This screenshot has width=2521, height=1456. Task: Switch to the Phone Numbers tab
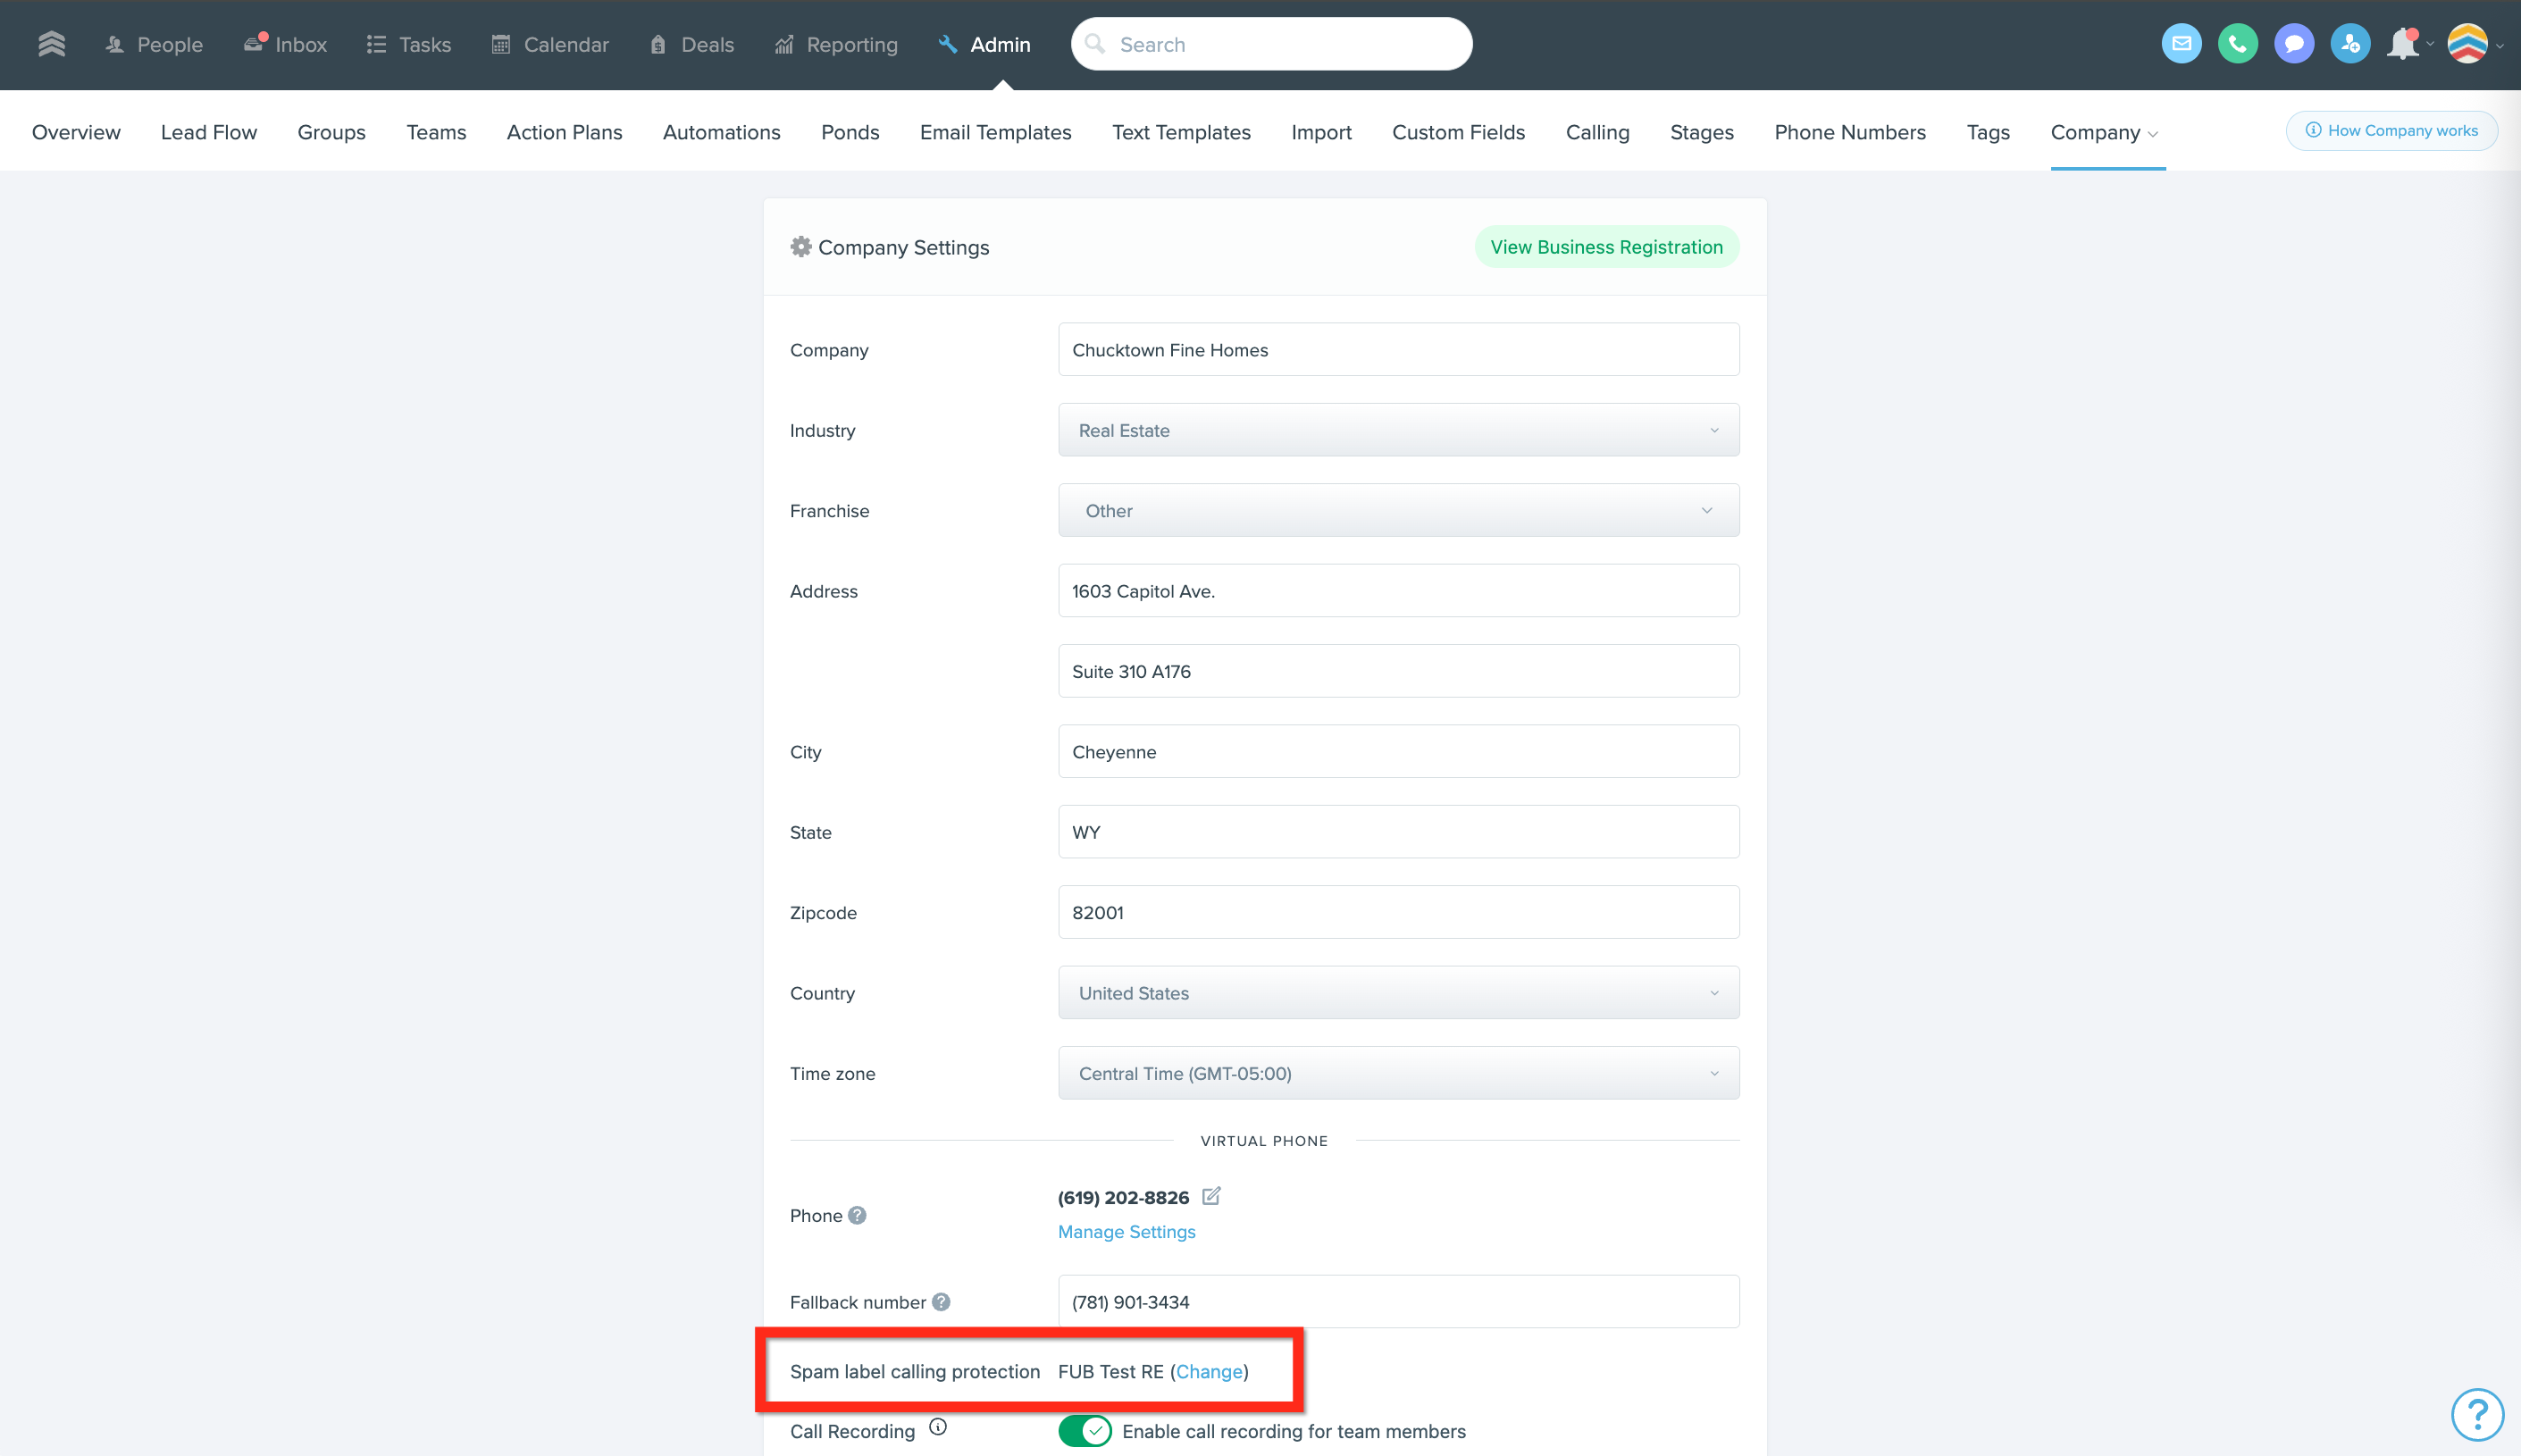(1849, 131)
